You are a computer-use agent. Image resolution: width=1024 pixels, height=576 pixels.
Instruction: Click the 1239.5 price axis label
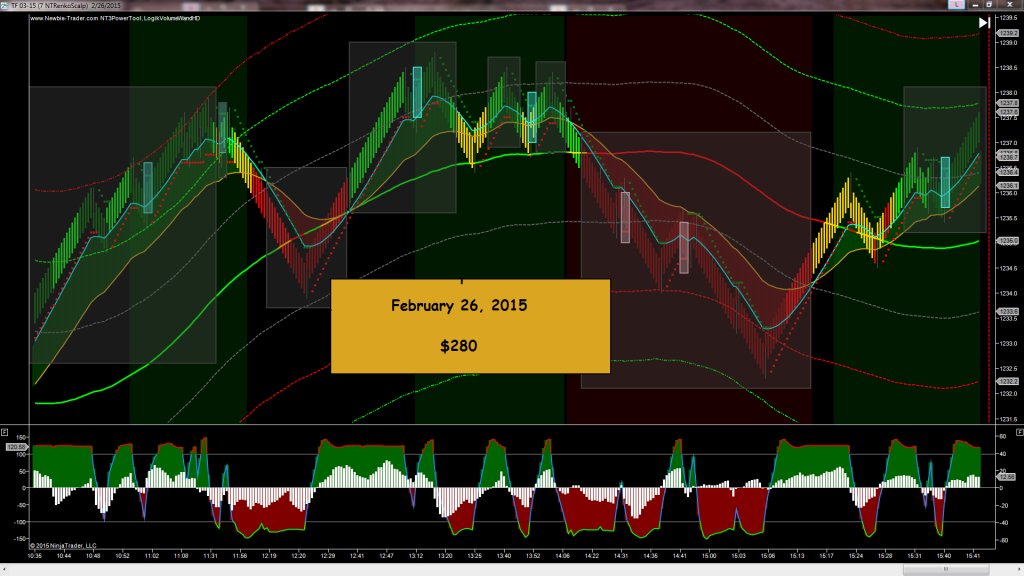click(1009, 18)
